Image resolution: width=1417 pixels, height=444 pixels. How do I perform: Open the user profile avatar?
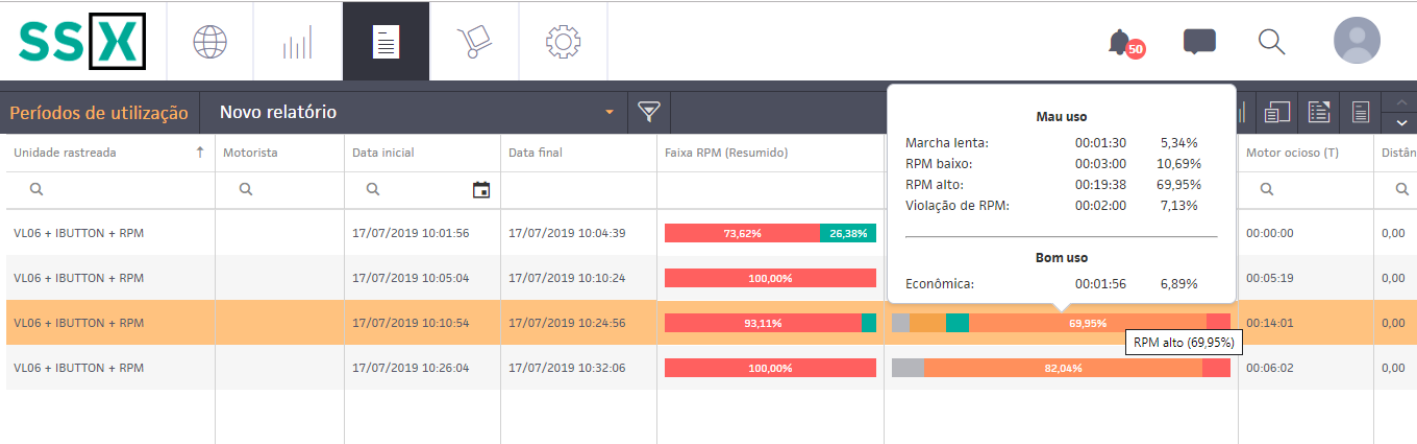click(x=1356, y=41)
